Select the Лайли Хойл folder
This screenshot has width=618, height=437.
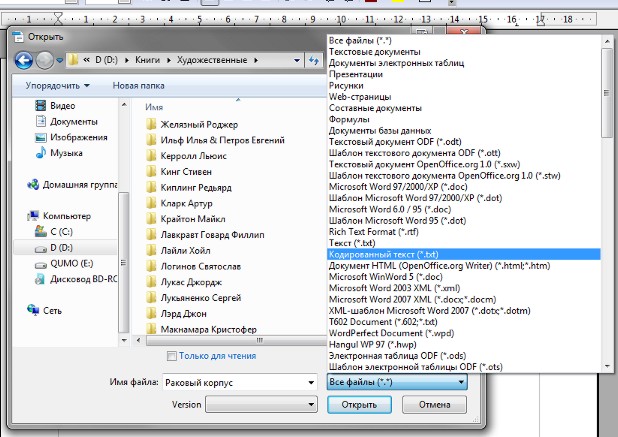point(178,251)
